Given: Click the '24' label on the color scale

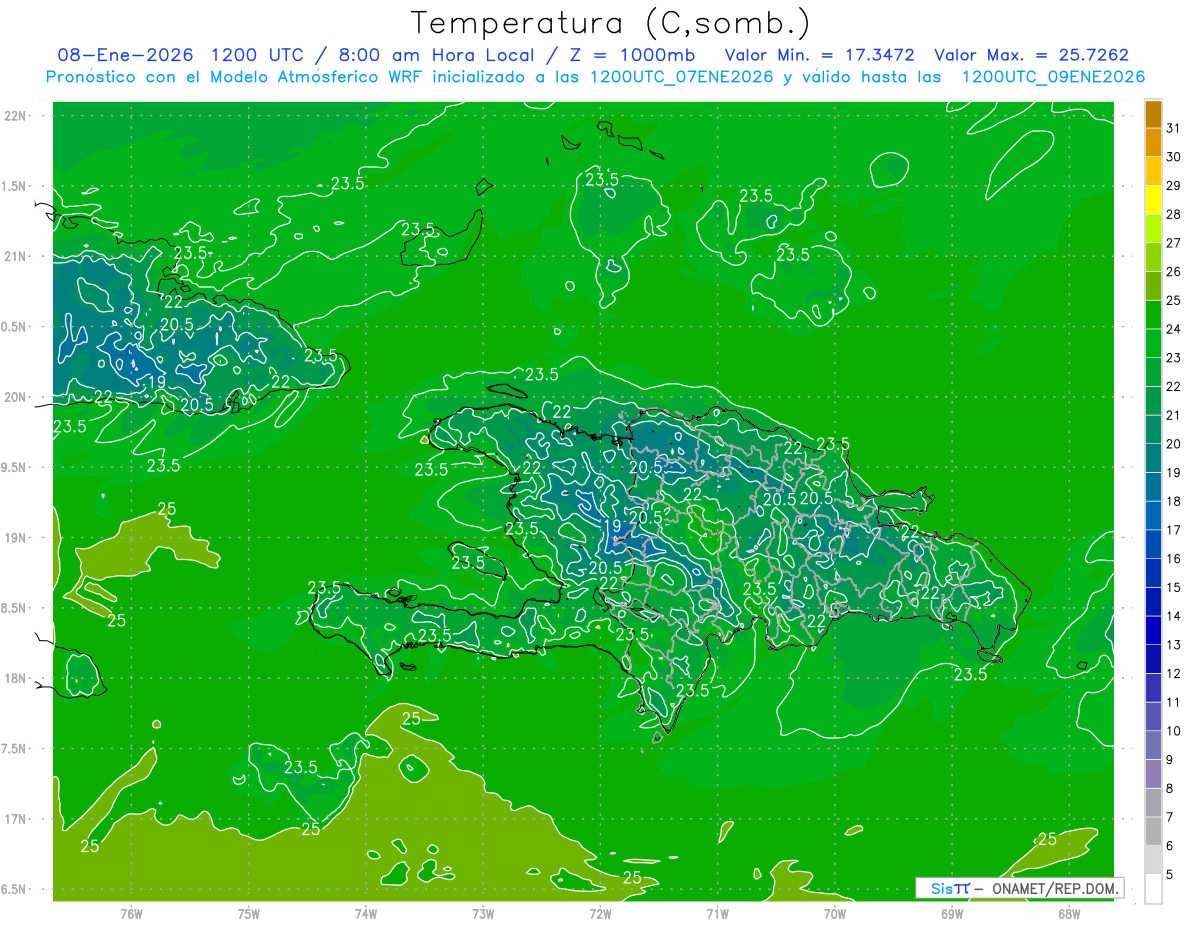Looking at the screenshot, I should pyautogui.click(x=1174, y=329).
